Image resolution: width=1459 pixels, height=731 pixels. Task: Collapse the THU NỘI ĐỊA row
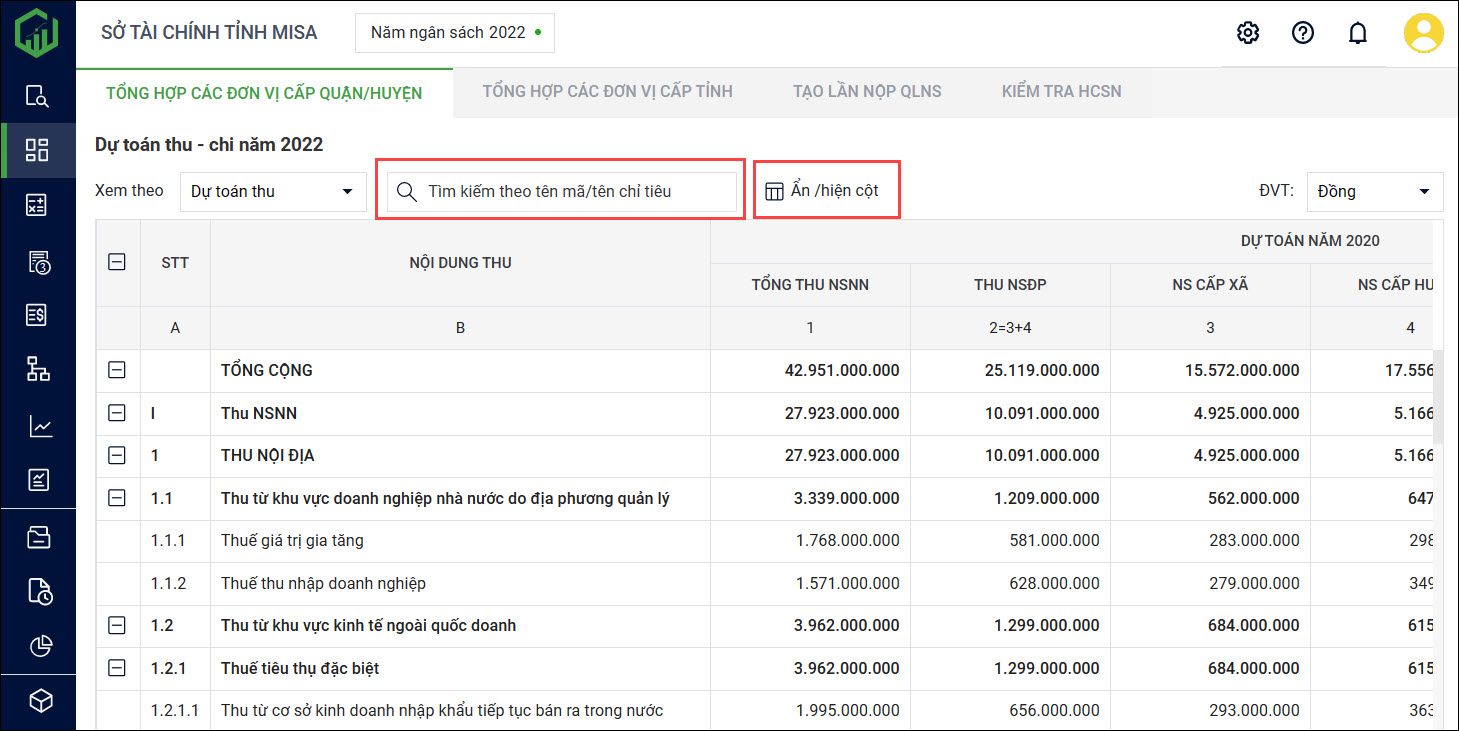(117, 455)
